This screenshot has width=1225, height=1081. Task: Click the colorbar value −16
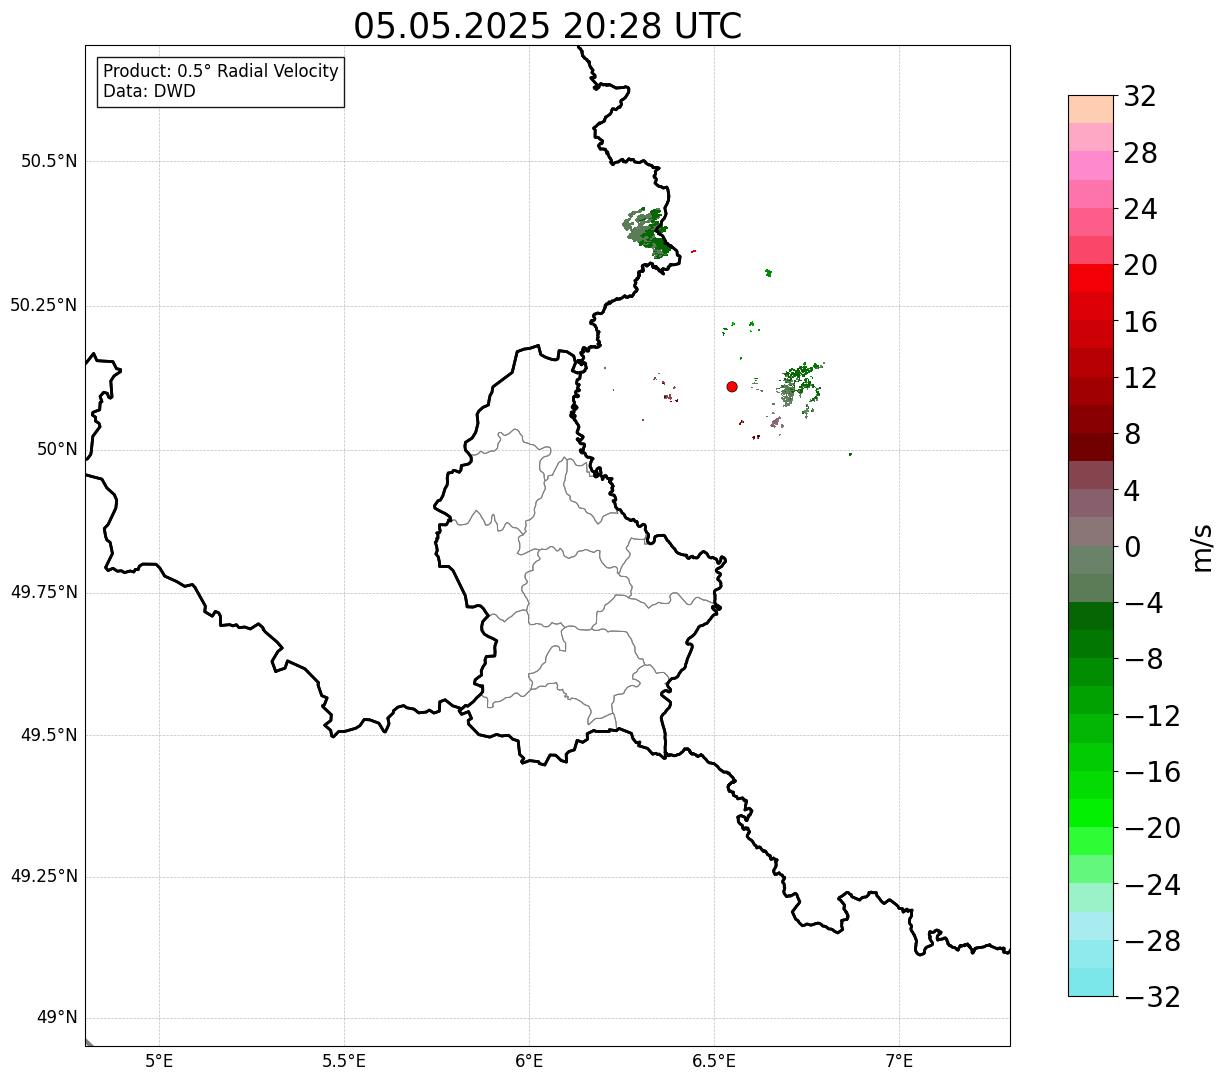[1152, 773]
